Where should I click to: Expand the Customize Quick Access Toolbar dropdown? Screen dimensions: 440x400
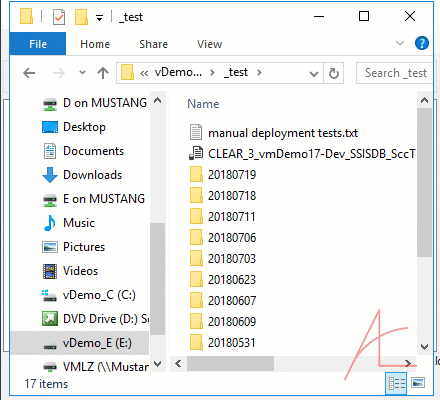click(99, 18)
